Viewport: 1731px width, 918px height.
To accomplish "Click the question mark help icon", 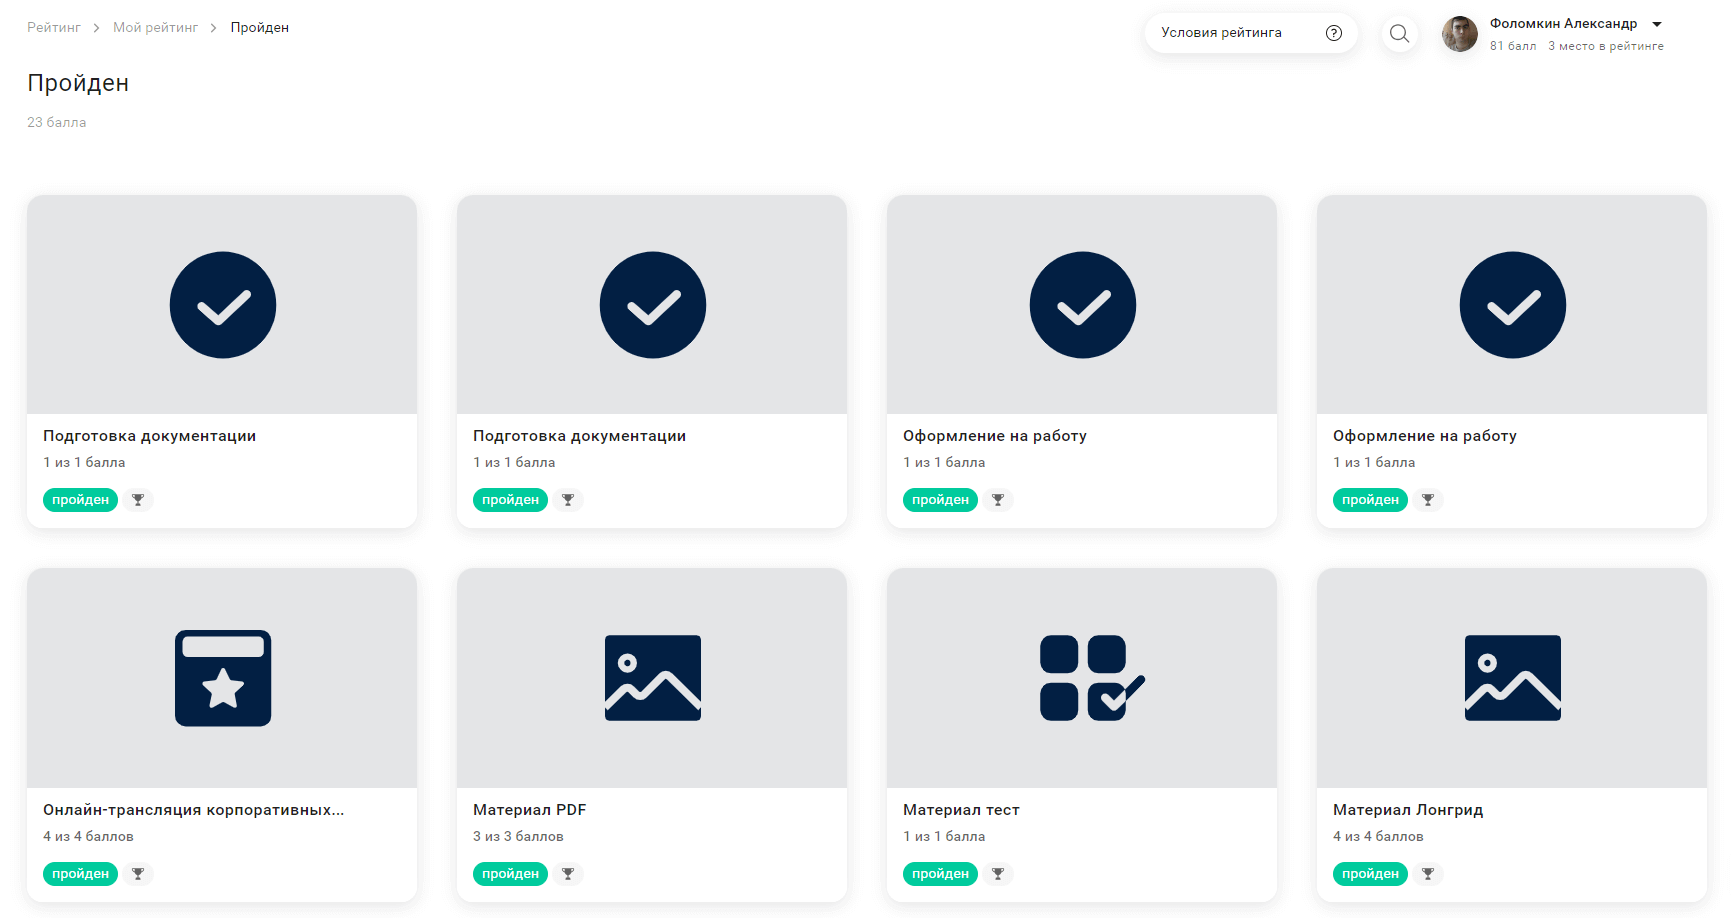I will point(1333,33).
